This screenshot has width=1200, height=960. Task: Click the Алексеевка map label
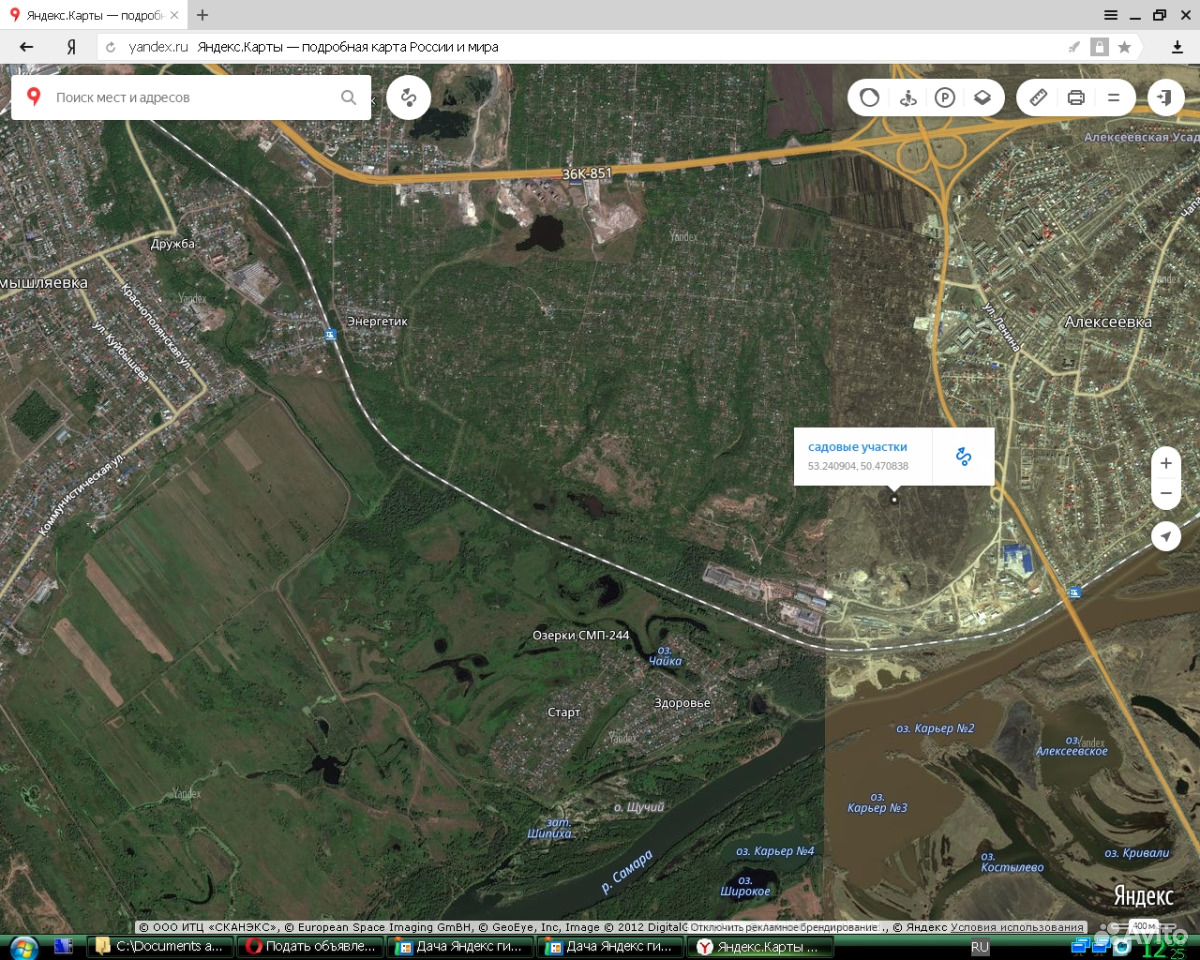pyautogui.click(x=1108, y=322)
